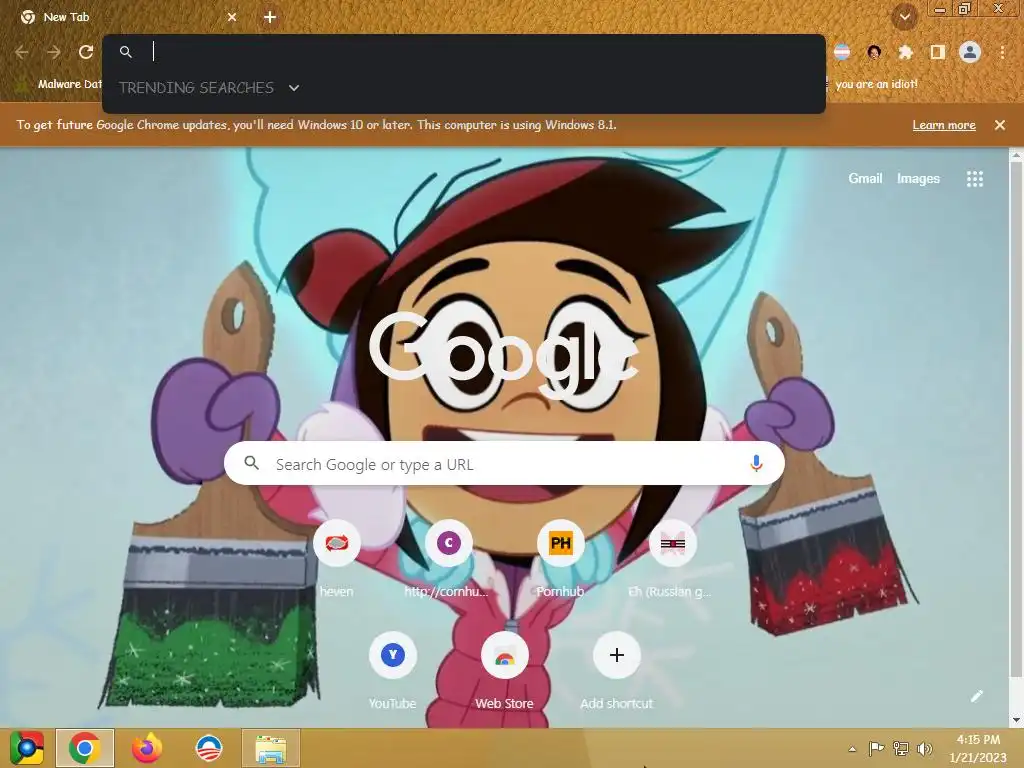
Task: Click the striped flag extension icon
Action: (842, 52)
